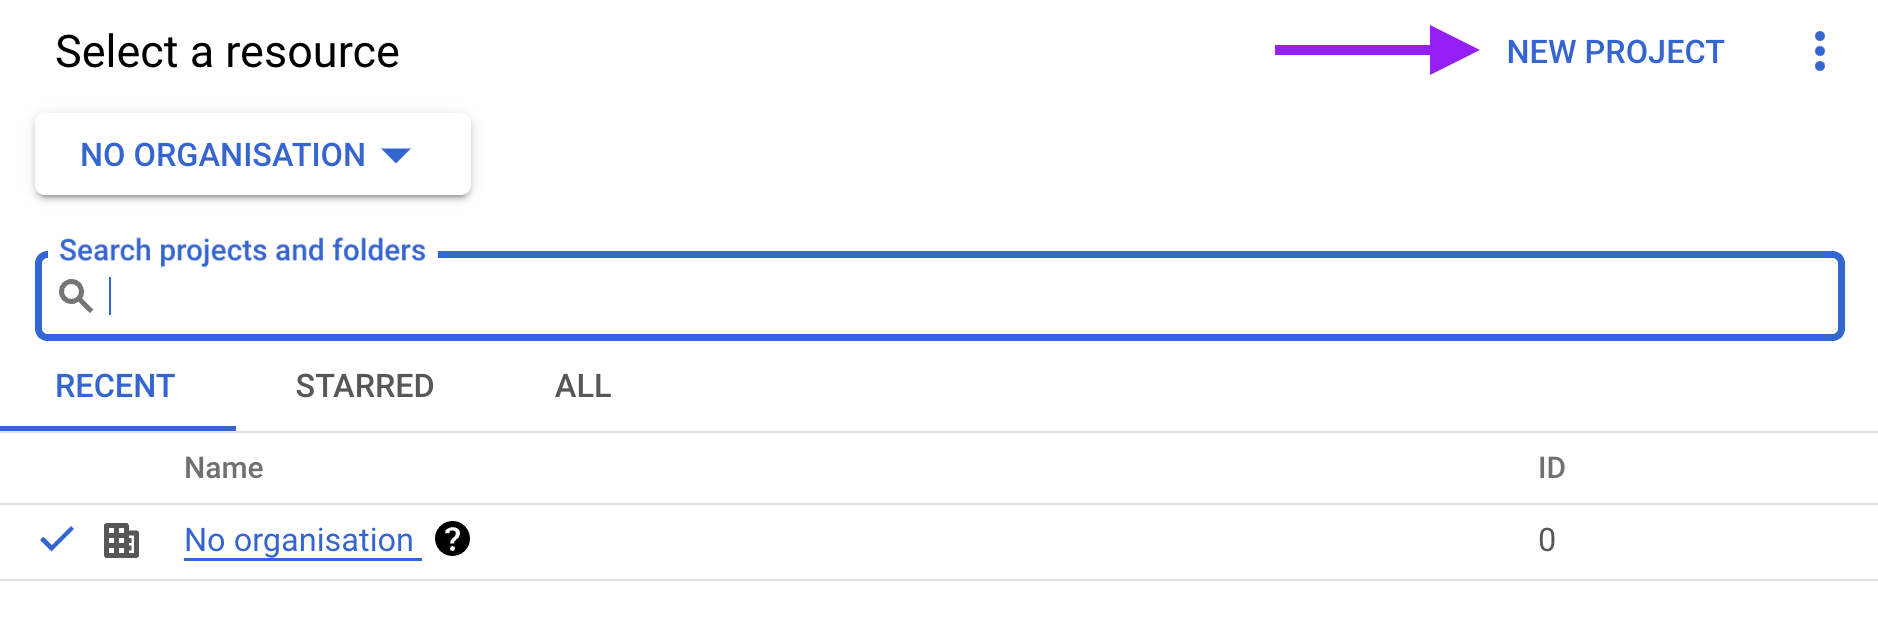Open the three-dot more options menu
The height and width of the screenshot is (634, 1878).
click(x=1819, y=51)
